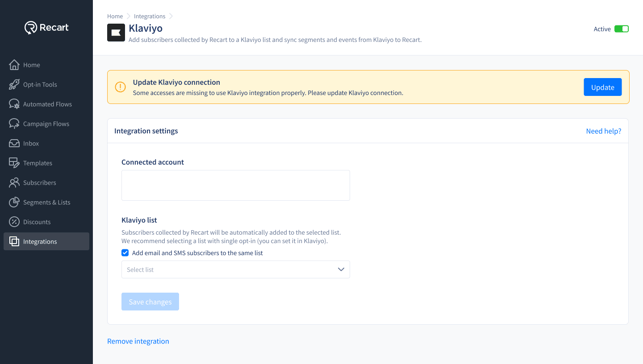Uncheck Add email and SMS subscribers checkbox
The image size is (643, 364).
point(125,253)
